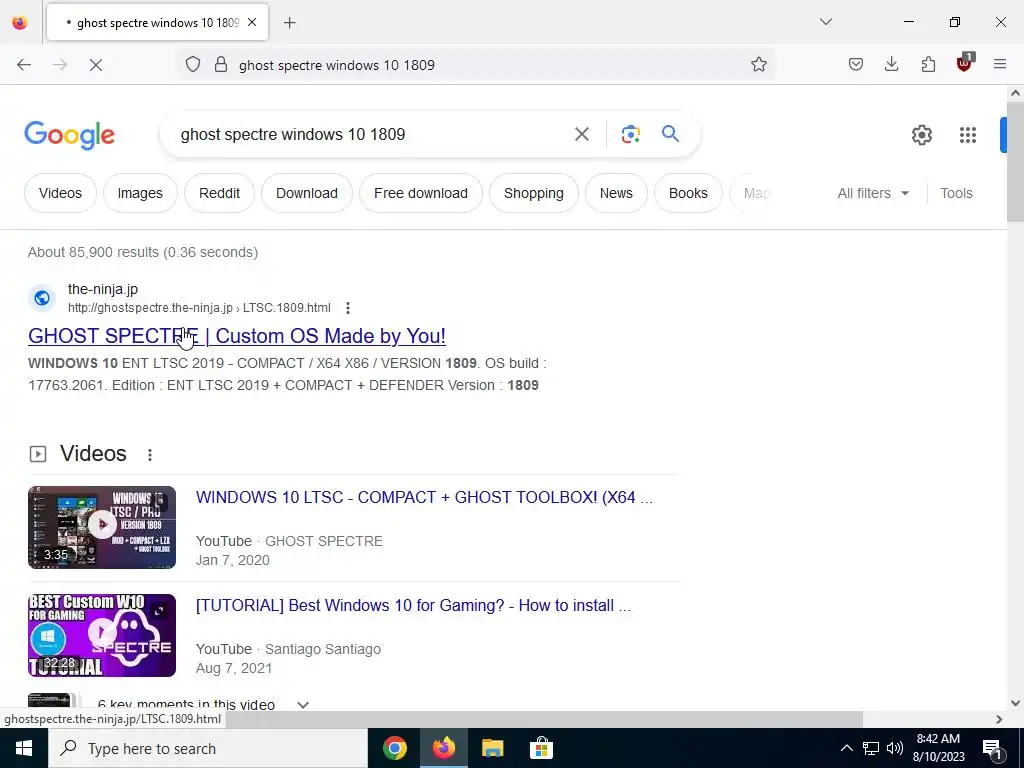
Task: Search by image with Google Lens
Action: tap(630, 135)
